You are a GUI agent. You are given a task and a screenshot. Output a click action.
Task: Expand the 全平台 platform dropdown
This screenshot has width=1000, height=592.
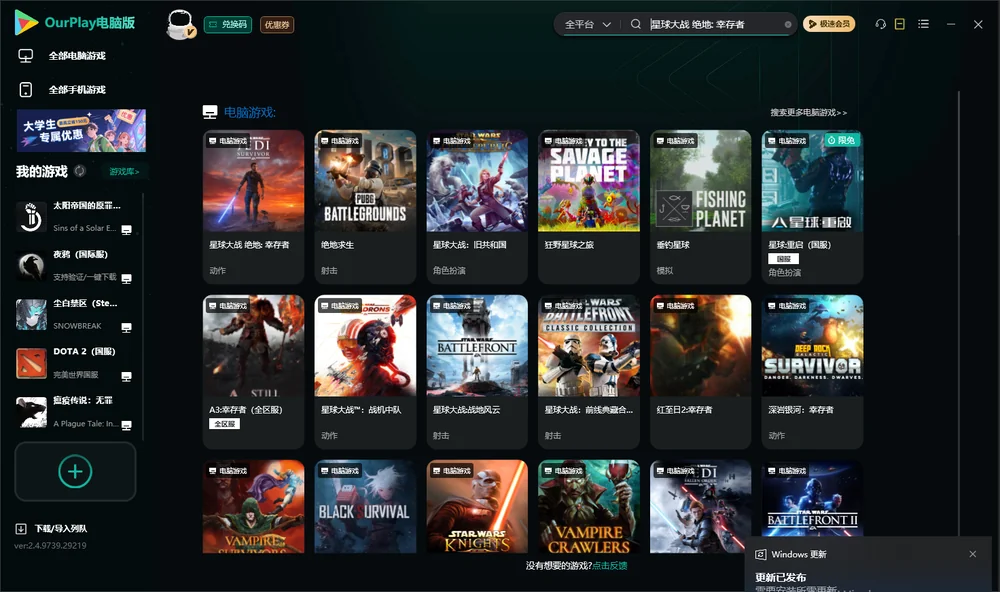[587, 24]
